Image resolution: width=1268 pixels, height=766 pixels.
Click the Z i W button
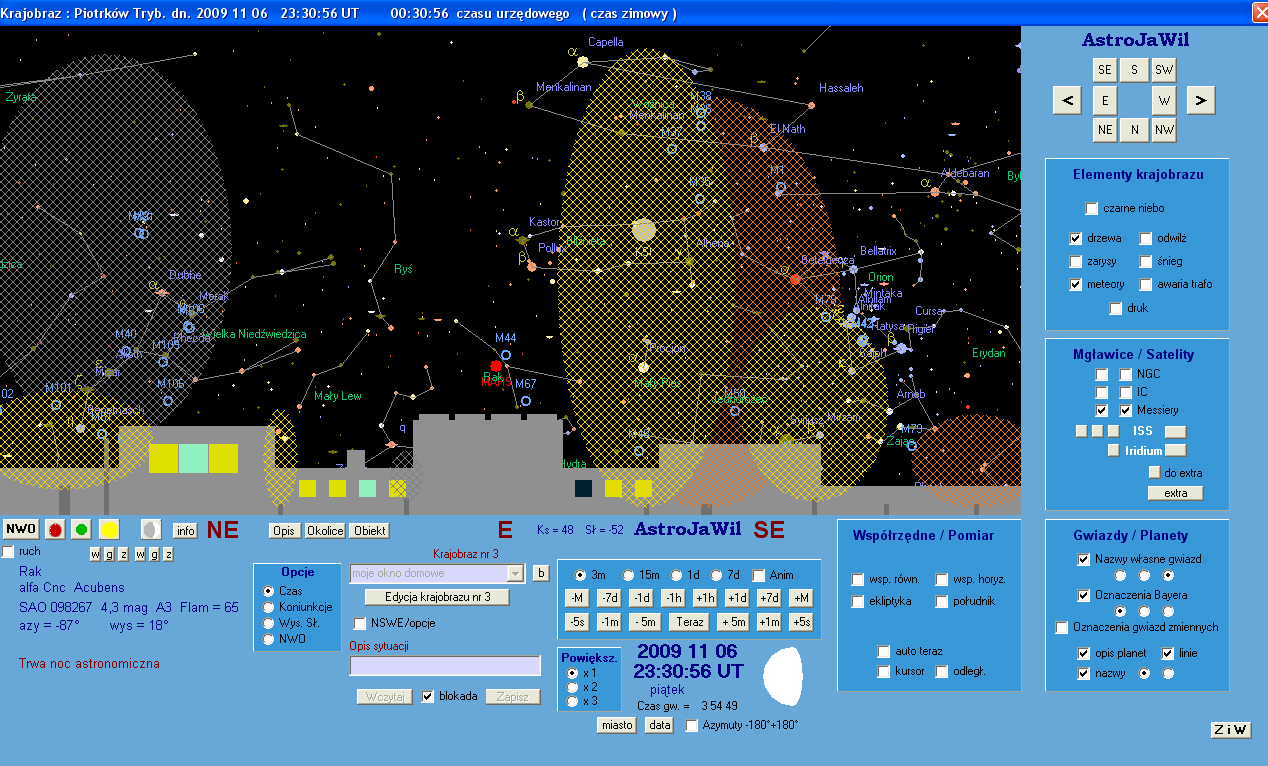[x=1231, y=730]
